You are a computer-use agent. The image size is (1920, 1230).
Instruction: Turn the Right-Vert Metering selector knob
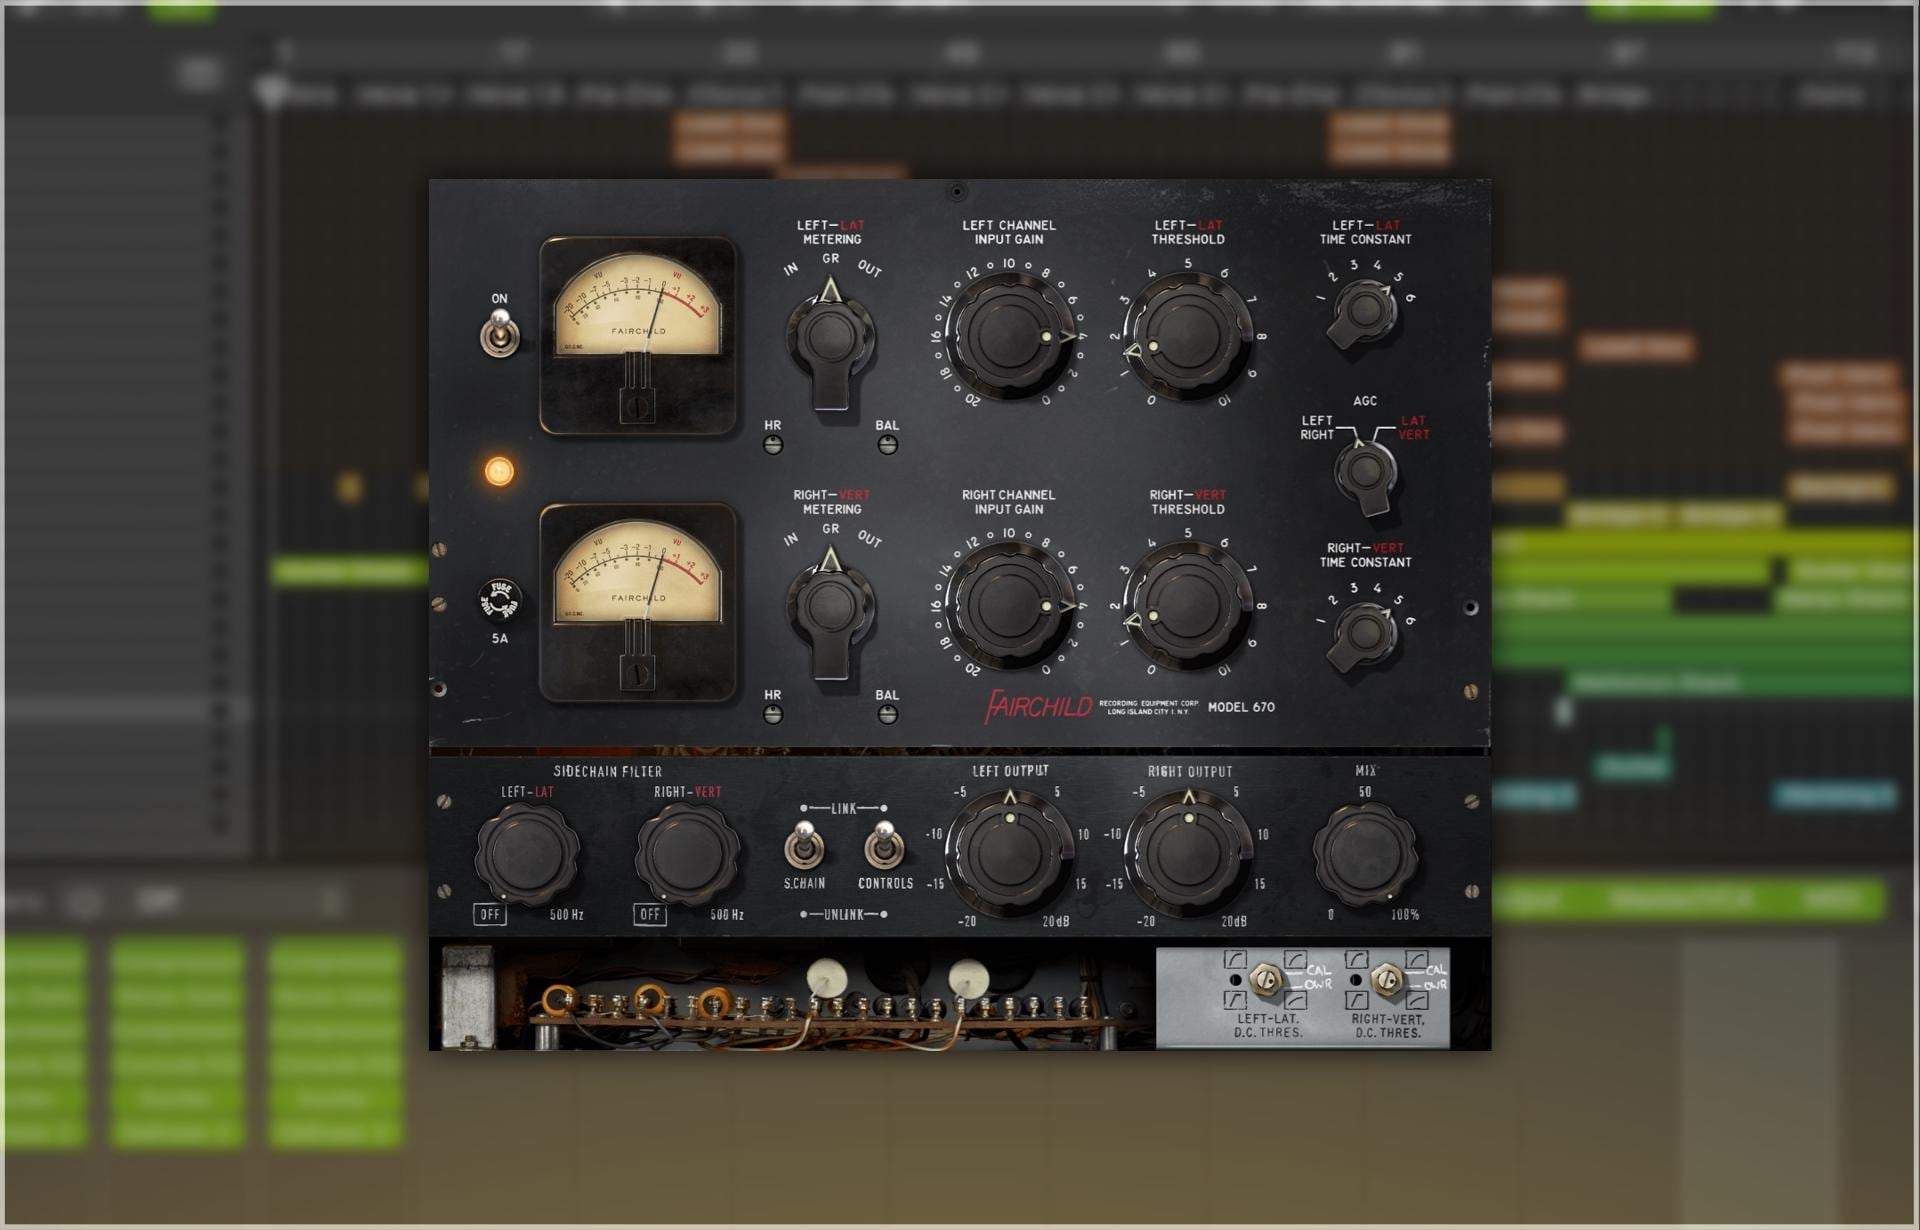[830, 611]
